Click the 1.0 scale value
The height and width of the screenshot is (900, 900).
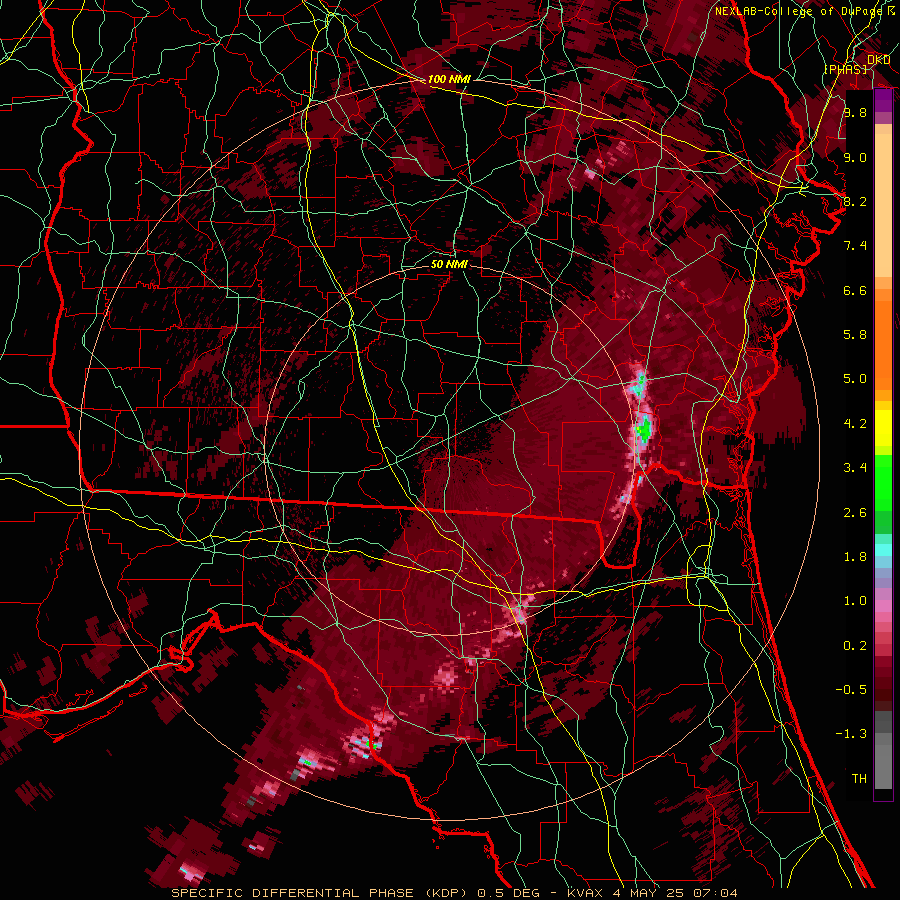pos(855,601)
